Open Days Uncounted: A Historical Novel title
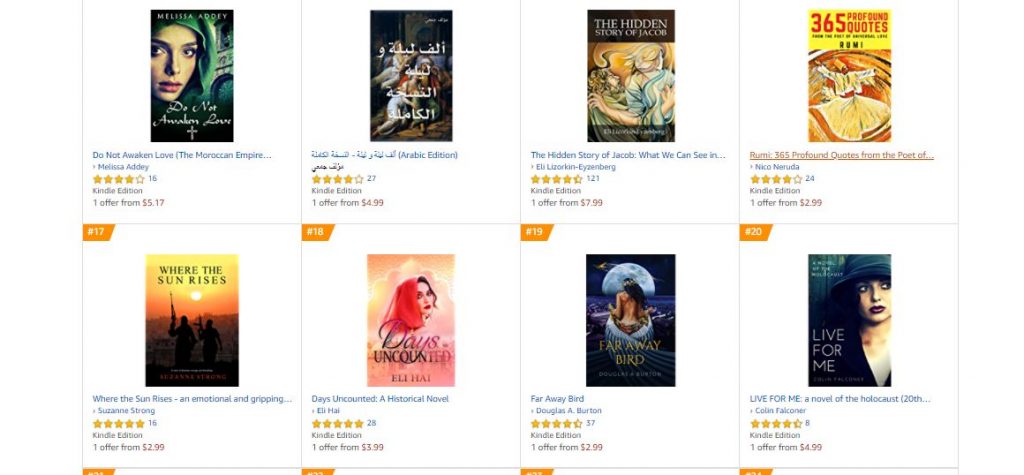The width and height of the screenshot is (1024, 475). (x=380, y=399)
